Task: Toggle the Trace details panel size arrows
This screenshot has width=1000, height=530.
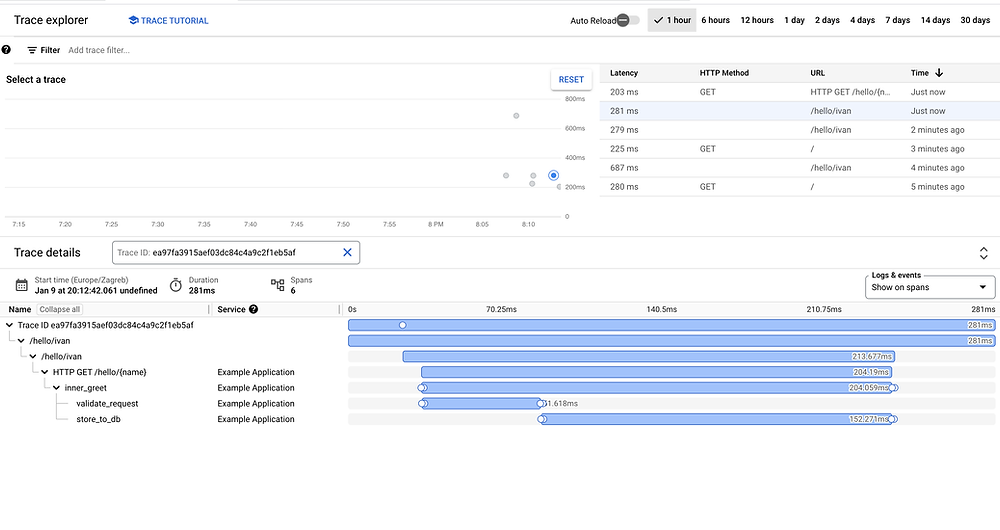Action: [983, 253]
